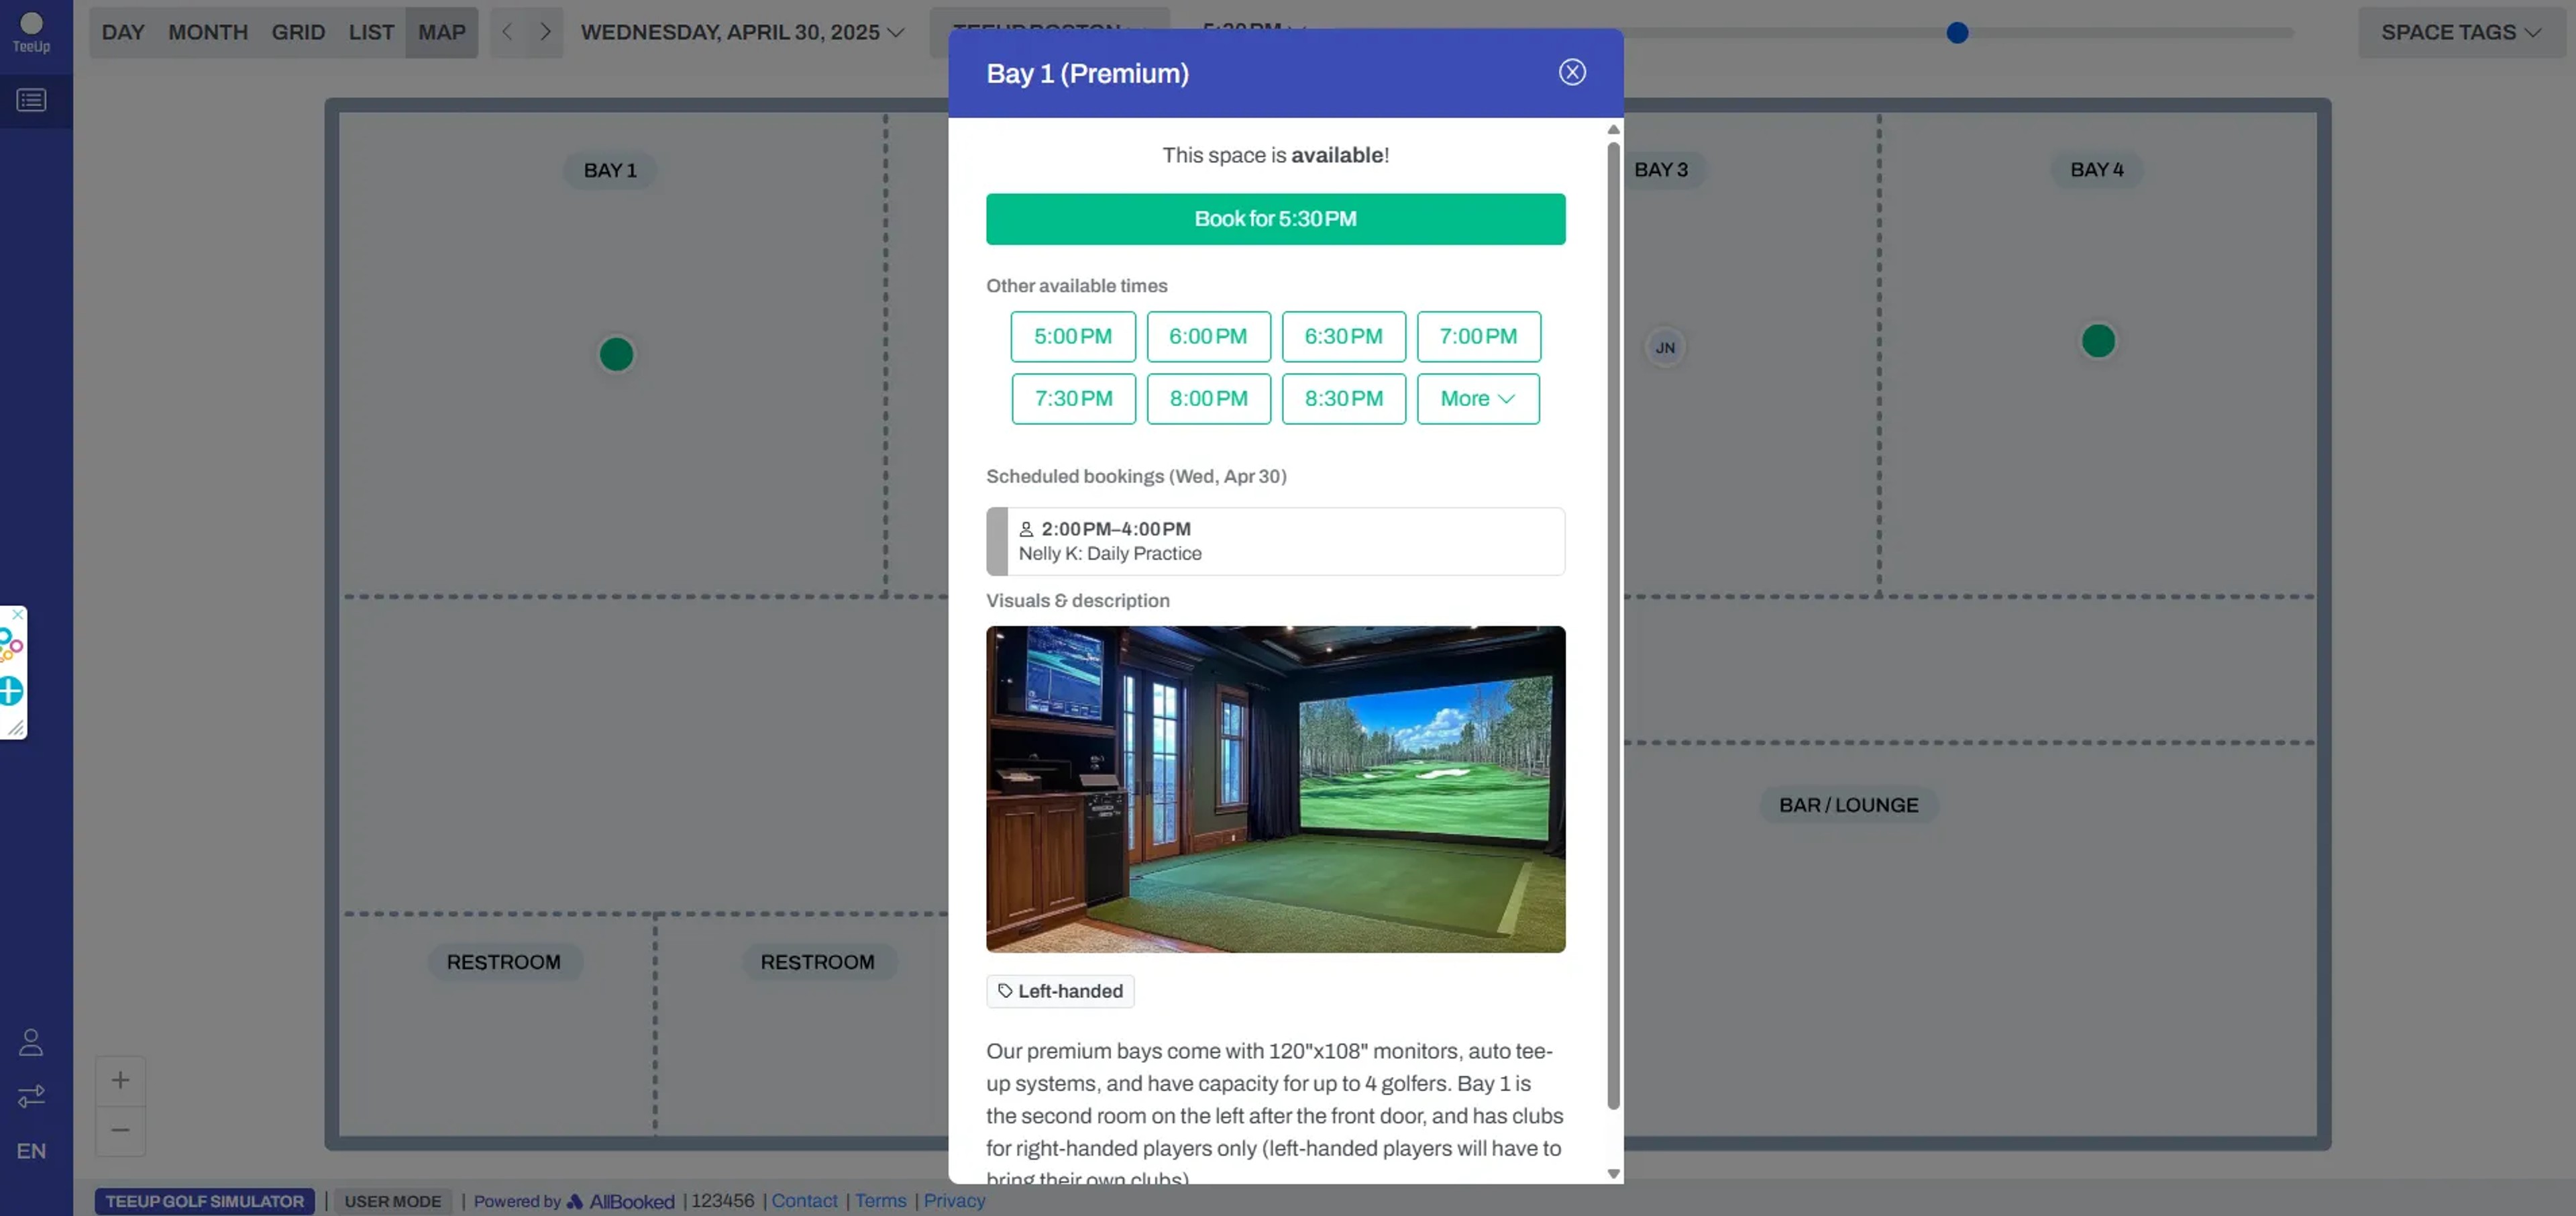2576x1216 pixels.
Task: Switch to LIST view
Action: 371,32
